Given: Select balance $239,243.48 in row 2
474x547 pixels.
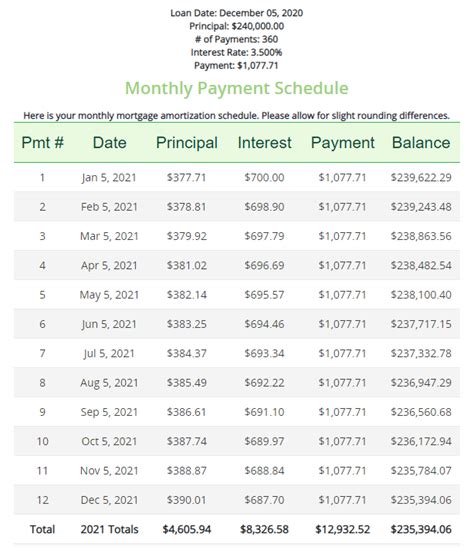Looking at the screenshot, I should [421, 207].
